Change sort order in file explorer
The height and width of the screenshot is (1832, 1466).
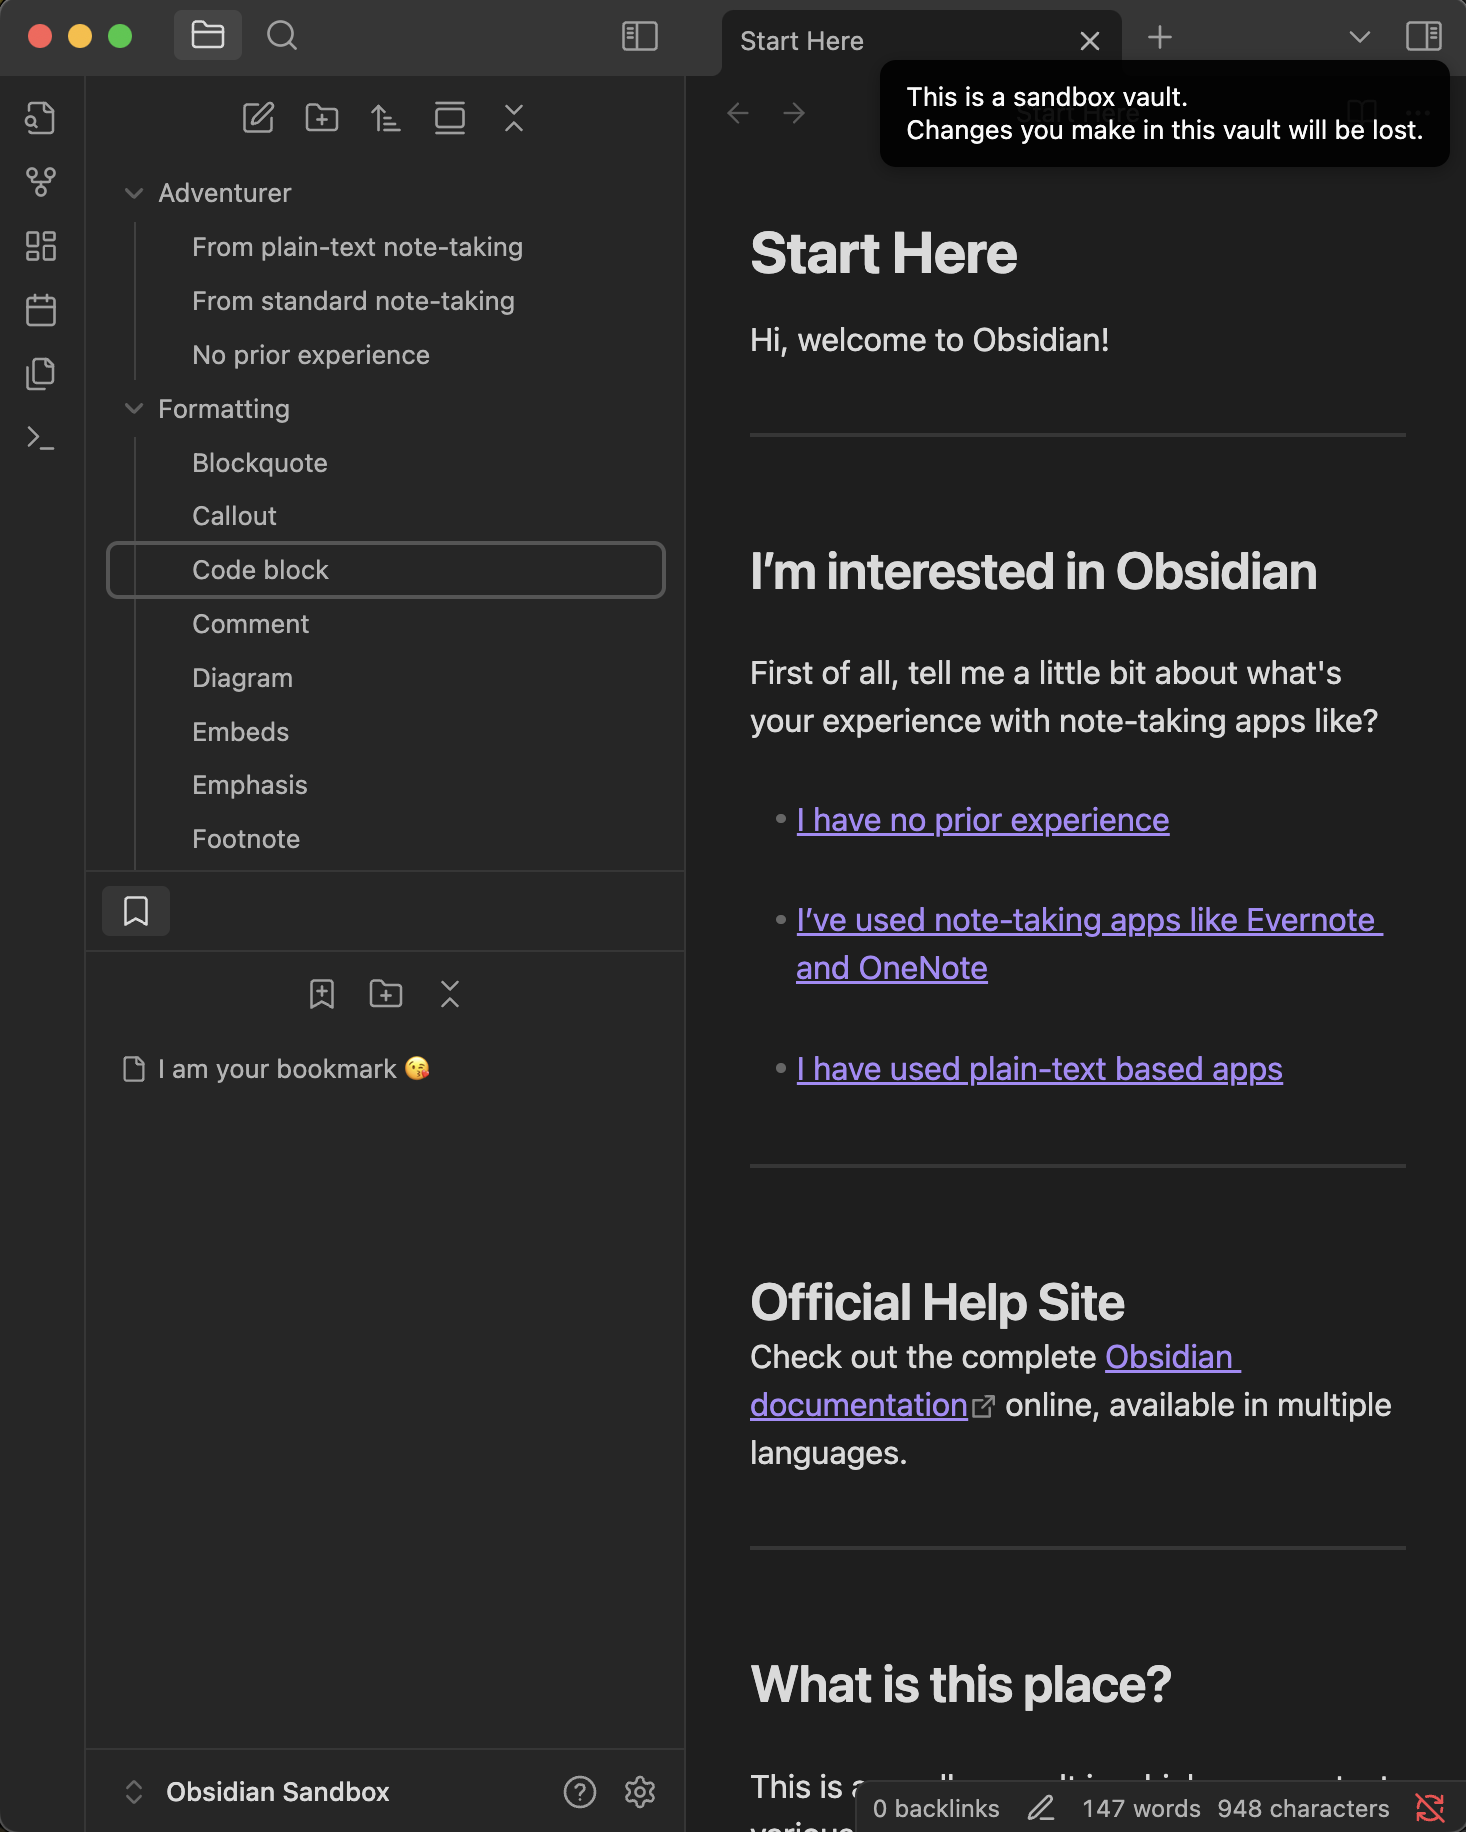click(386, 118)
